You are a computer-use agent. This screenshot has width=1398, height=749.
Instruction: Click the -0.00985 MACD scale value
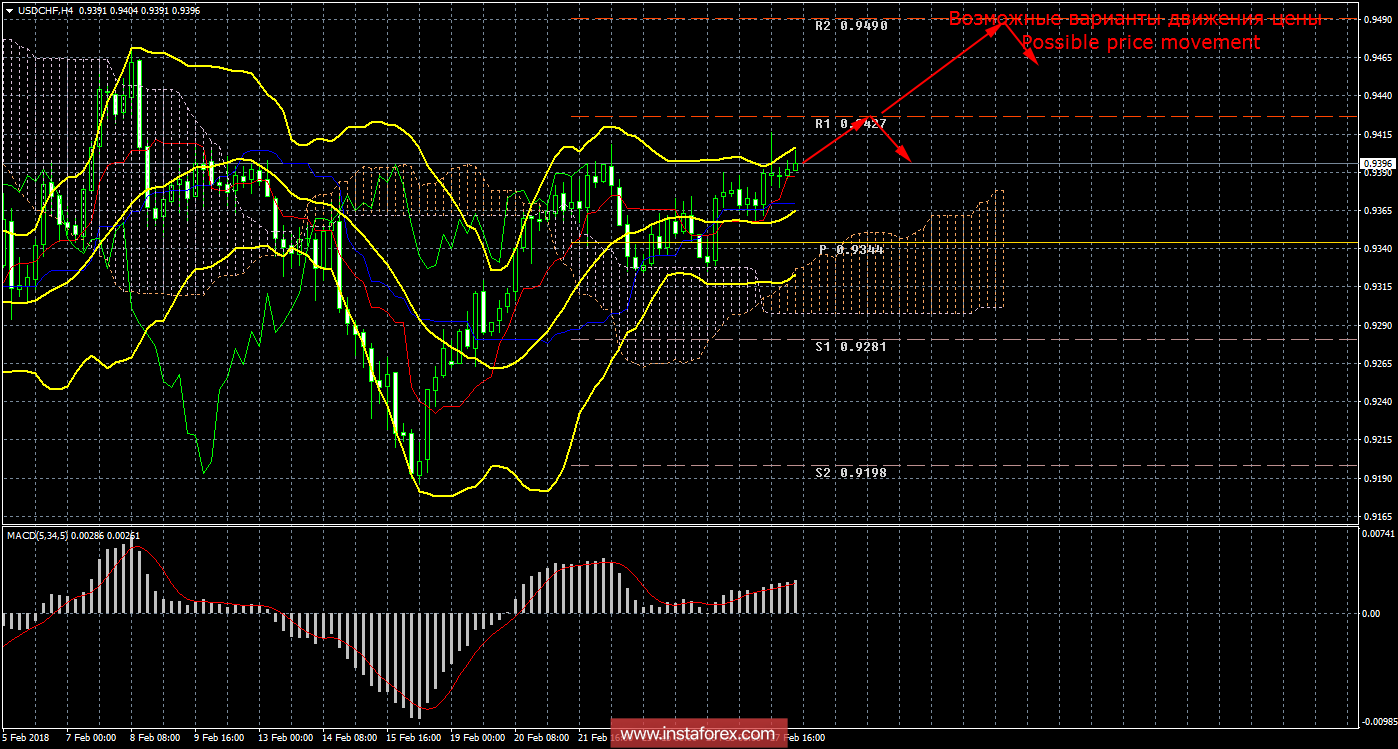(x=1375, y=720)
